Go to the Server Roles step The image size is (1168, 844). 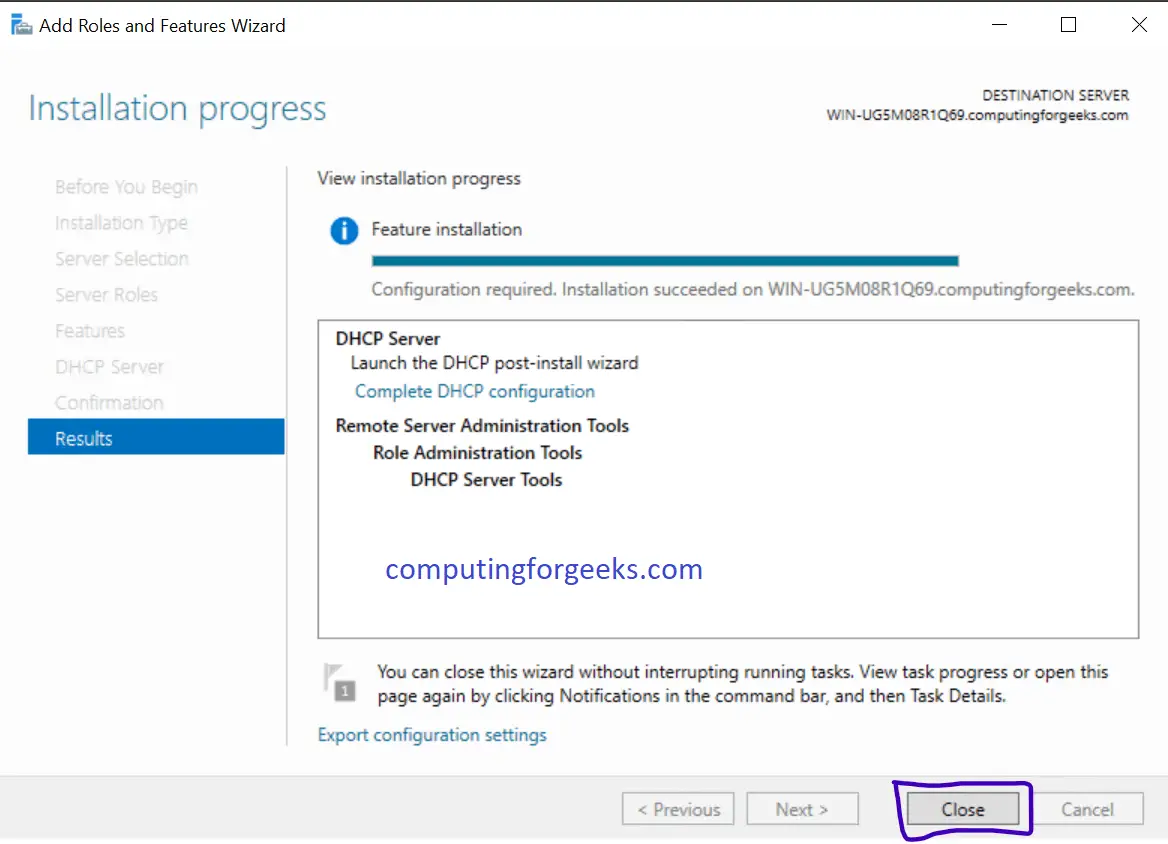(x=106, y=295)
